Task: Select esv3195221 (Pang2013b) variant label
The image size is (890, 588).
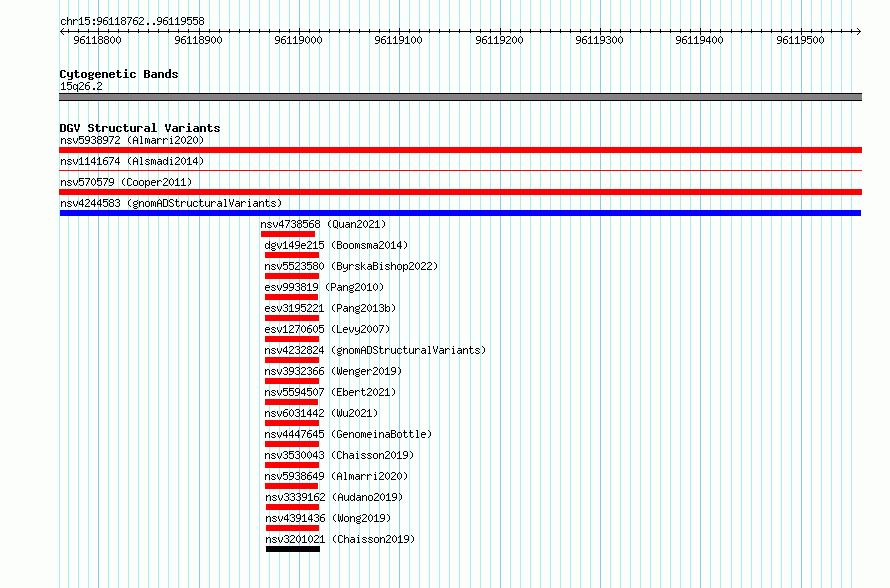Action: [x=330, y=308]
